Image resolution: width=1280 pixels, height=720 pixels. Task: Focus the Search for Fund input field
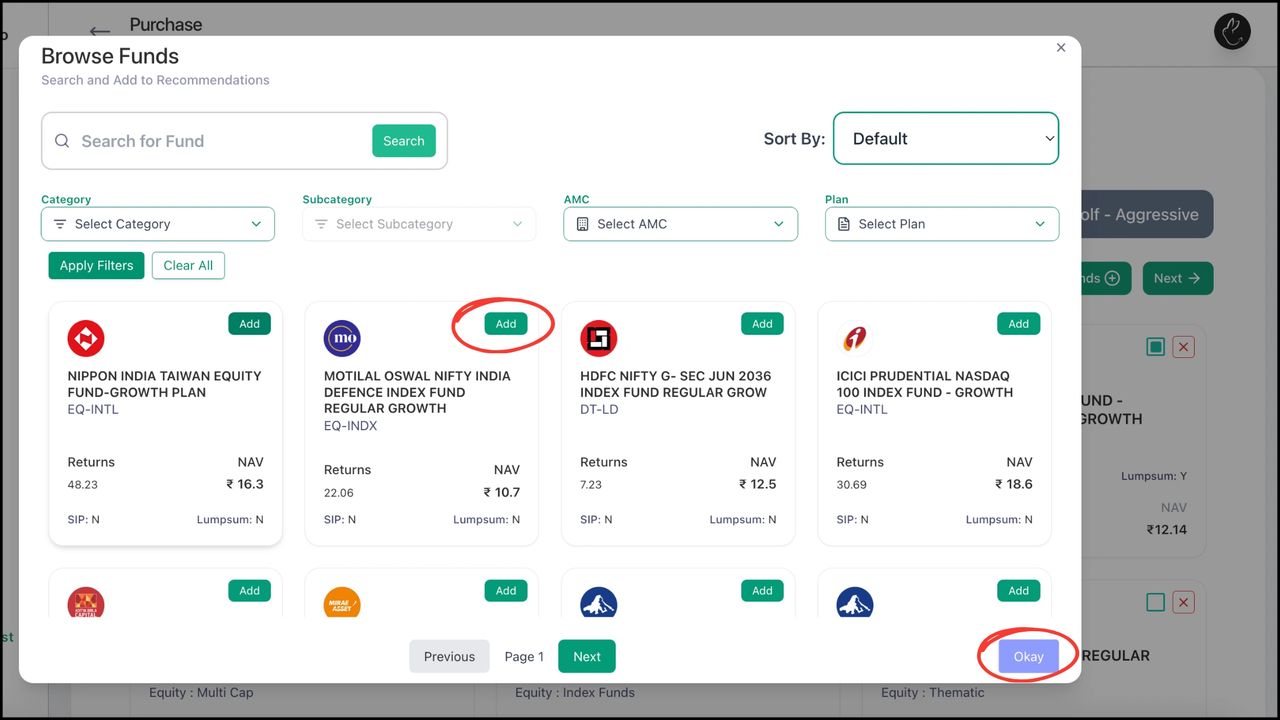click(220, 141)
